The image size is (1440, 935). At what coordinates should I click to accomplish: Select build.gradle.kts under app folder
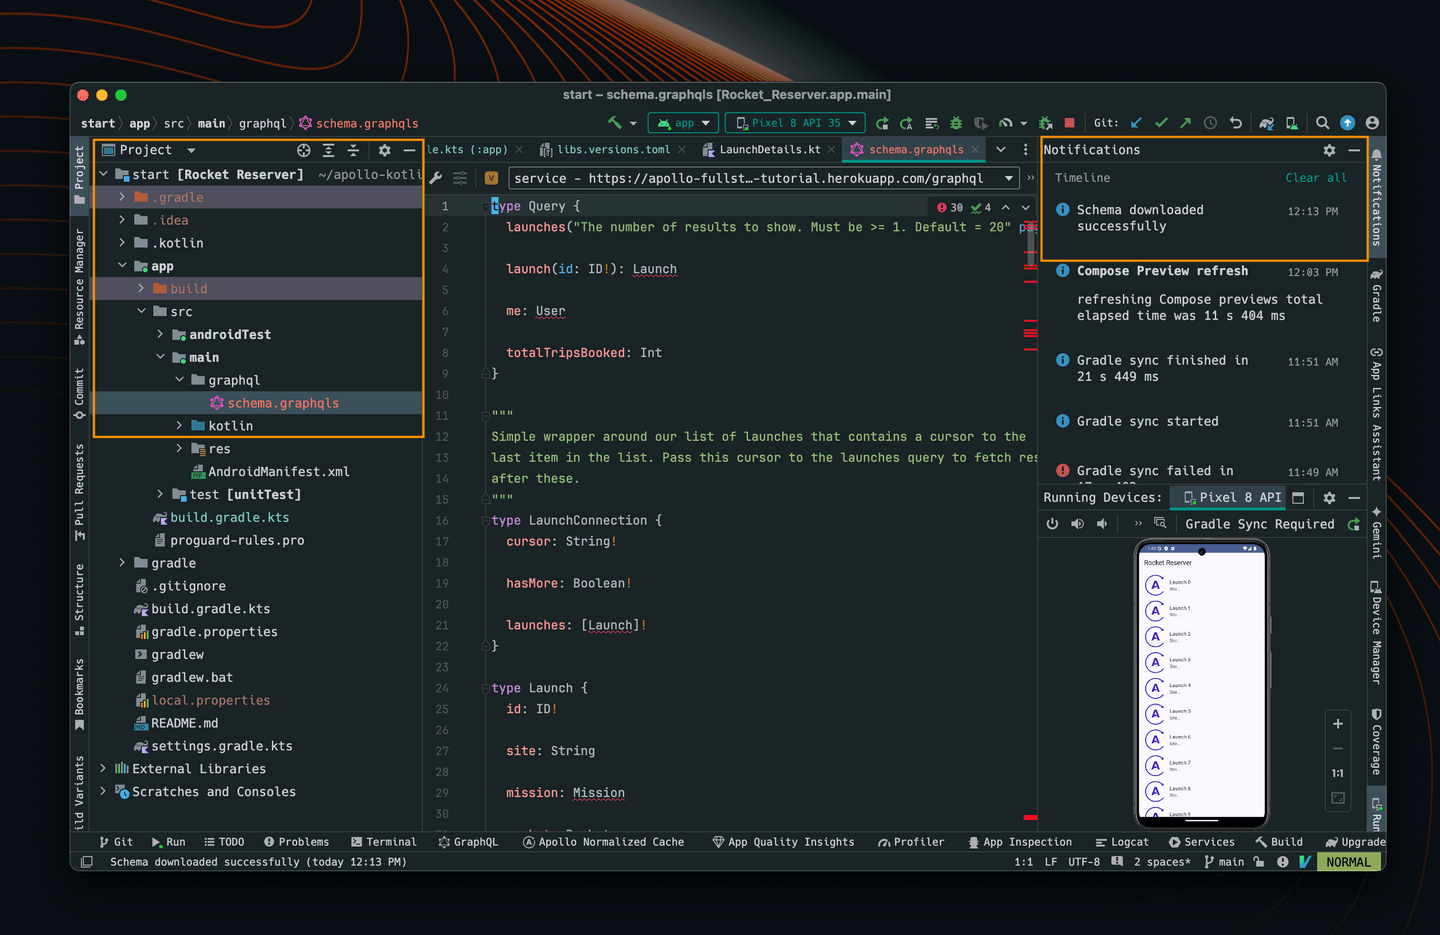[x=229, y=518]
